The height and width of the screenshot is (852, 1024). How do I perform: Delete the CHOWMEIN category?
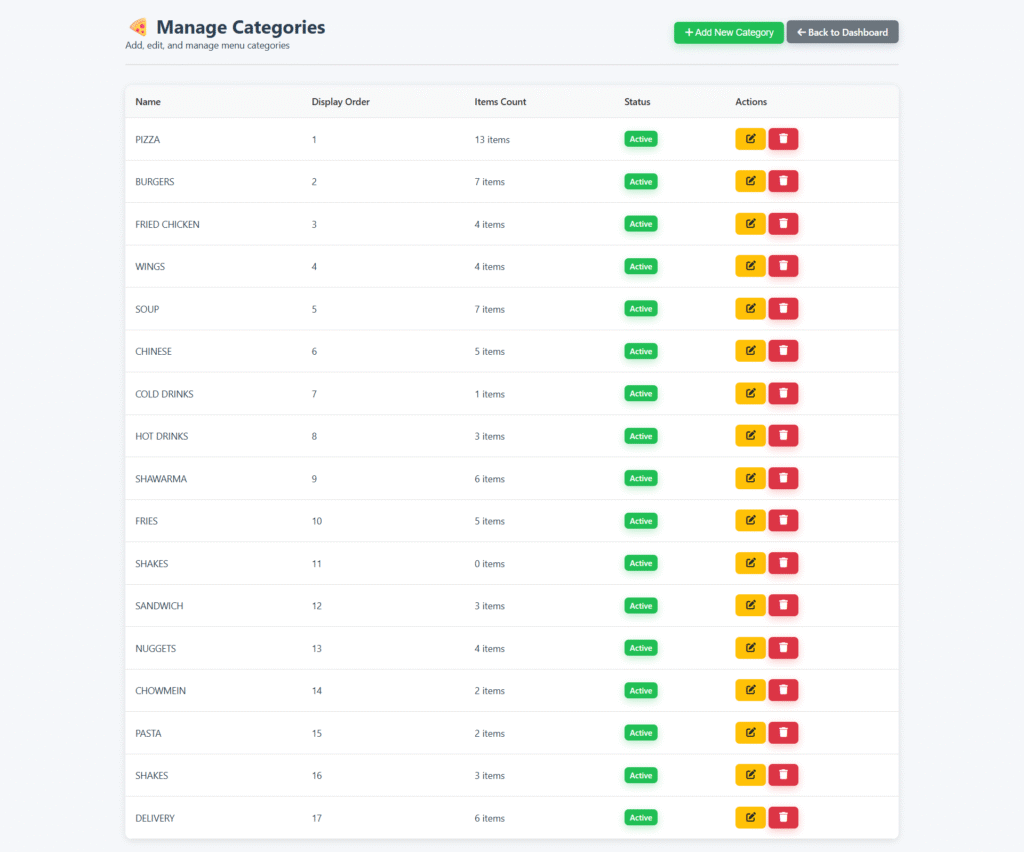[783, 691]
